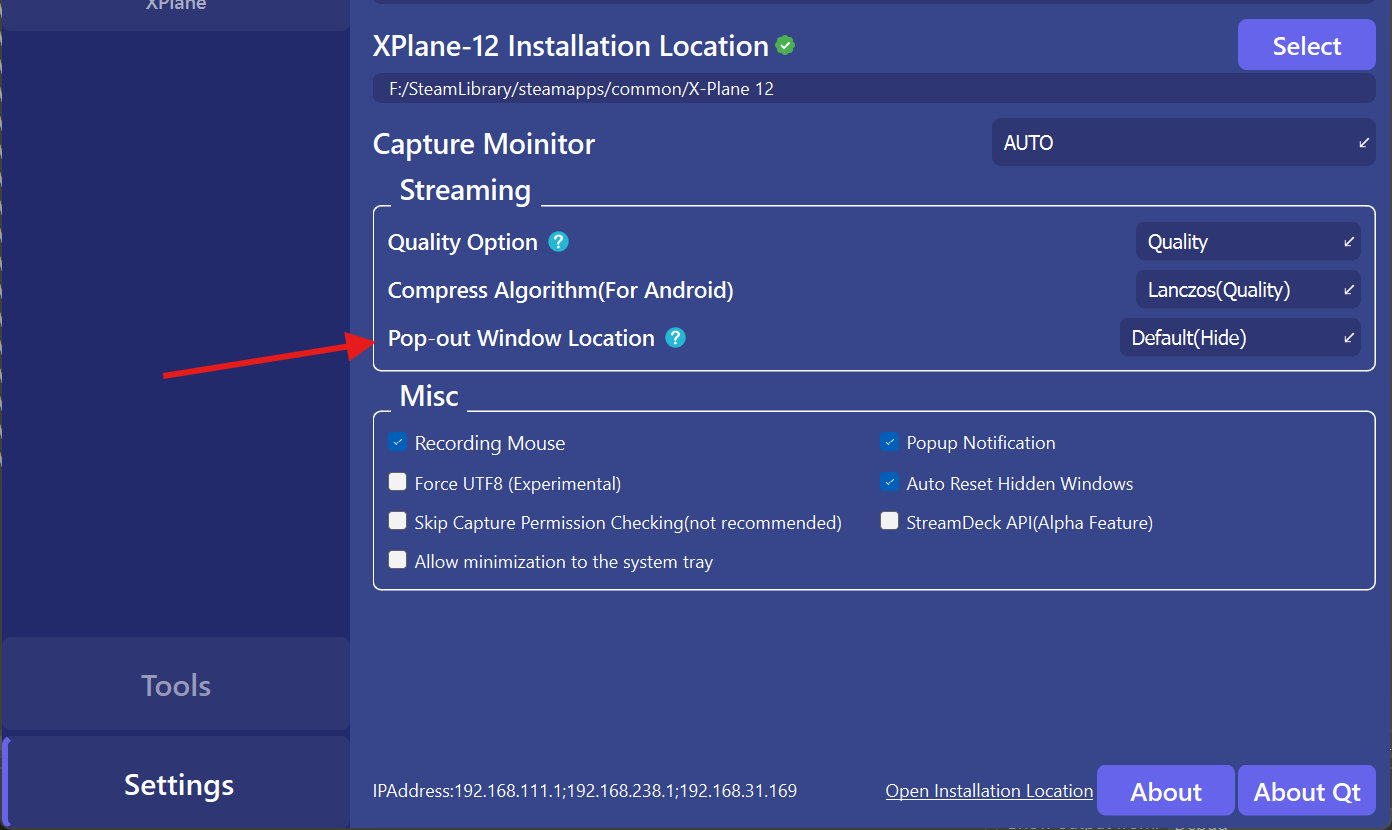Toggle the Recording Mouse checkbox

click(398, 443)
